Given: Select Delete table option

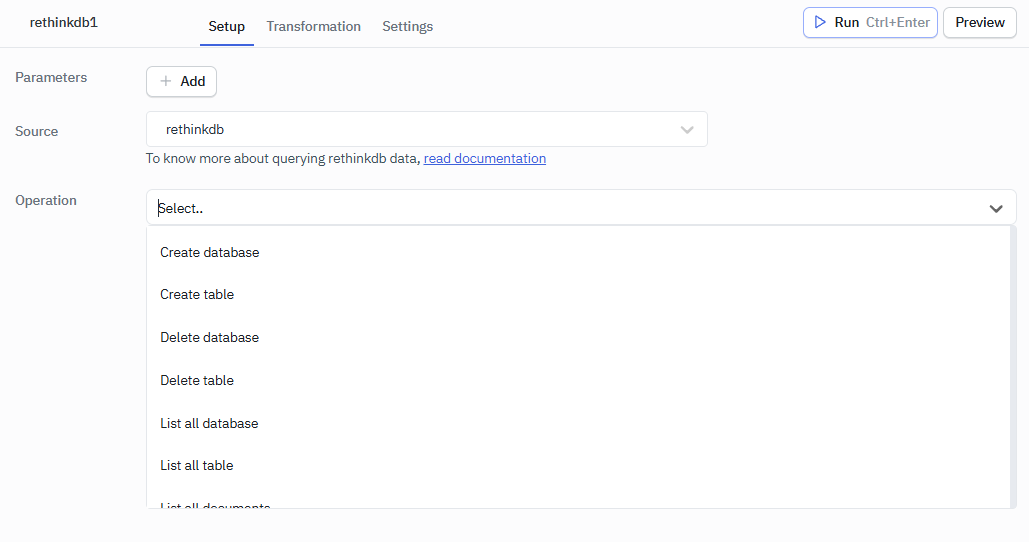Looking at the screenshot, I should coord(197,380).
